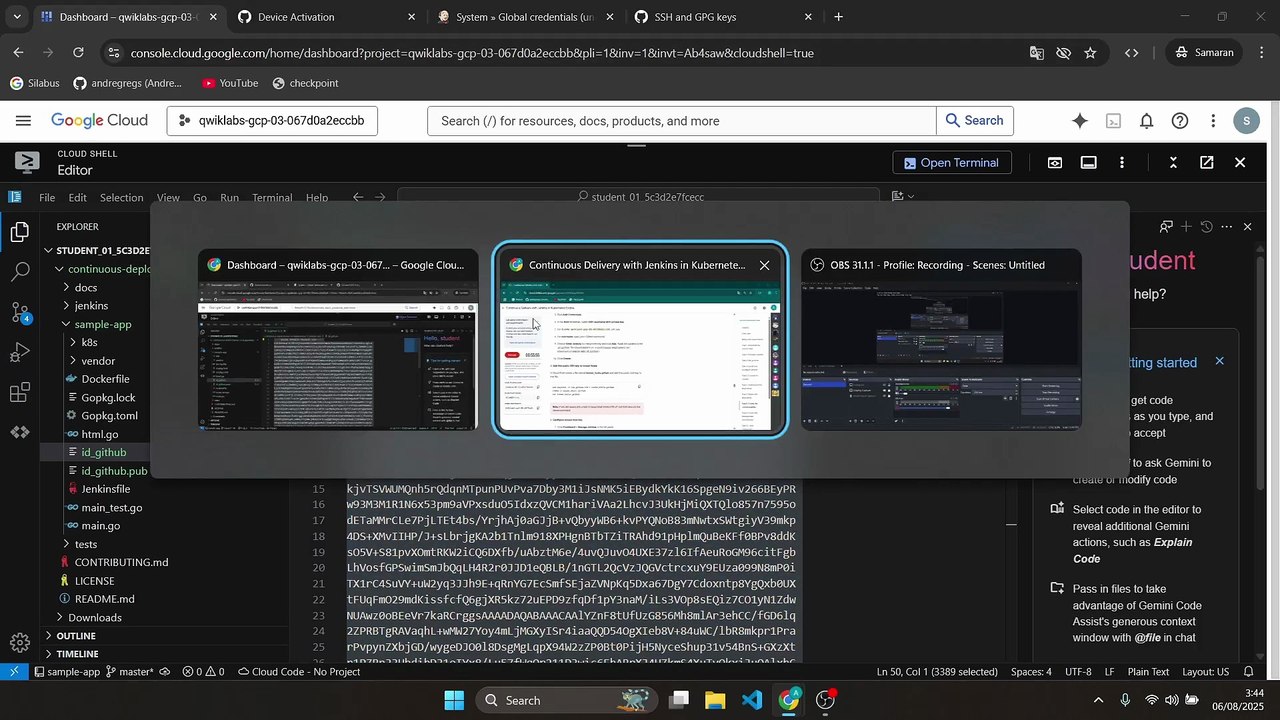Open the YouTube bookmark
Viewport: 1280px width, 720px height.
point(230,83)
